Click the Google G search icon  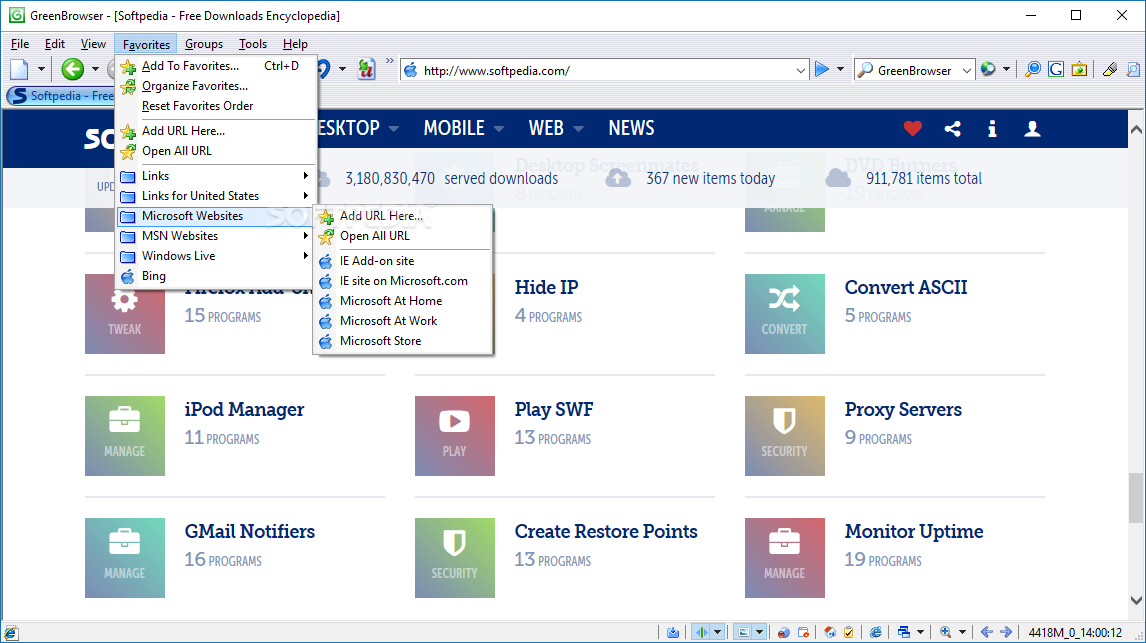pyautogui.click(x=1055, y=69)
